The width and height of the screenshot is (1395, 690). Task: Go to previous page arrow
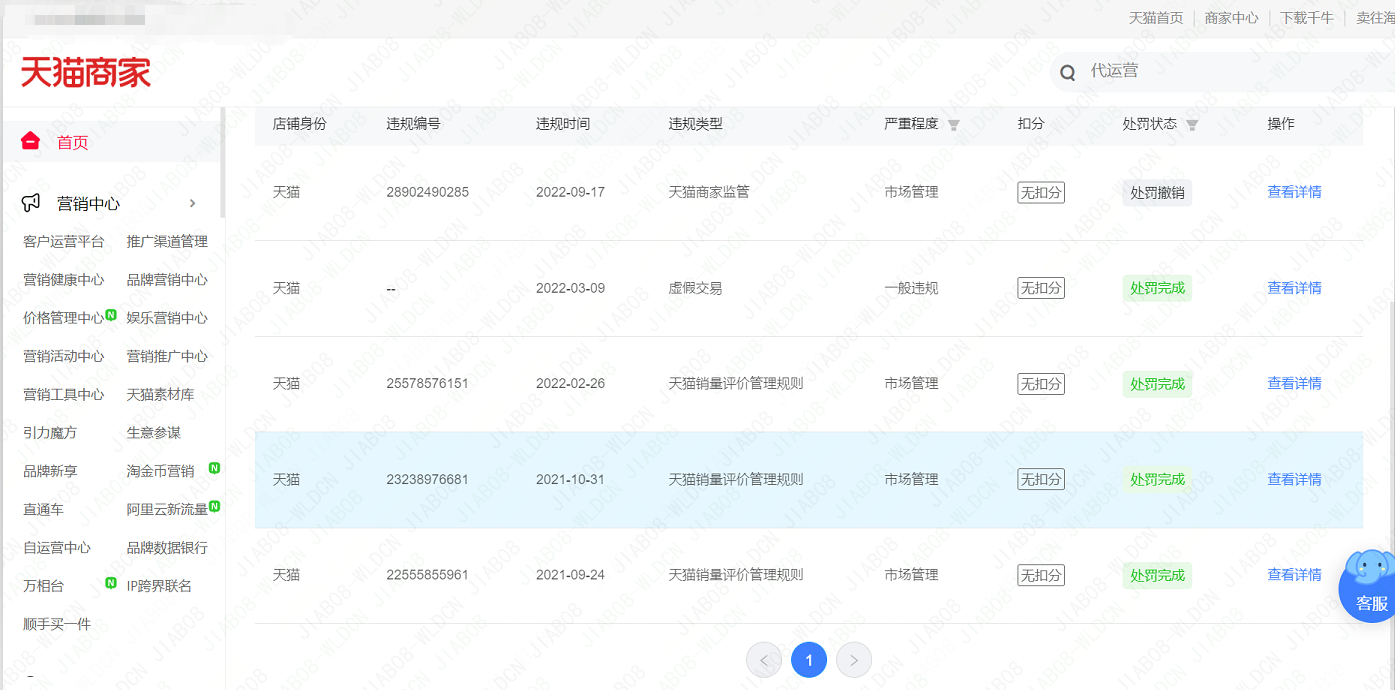(764, 660)
